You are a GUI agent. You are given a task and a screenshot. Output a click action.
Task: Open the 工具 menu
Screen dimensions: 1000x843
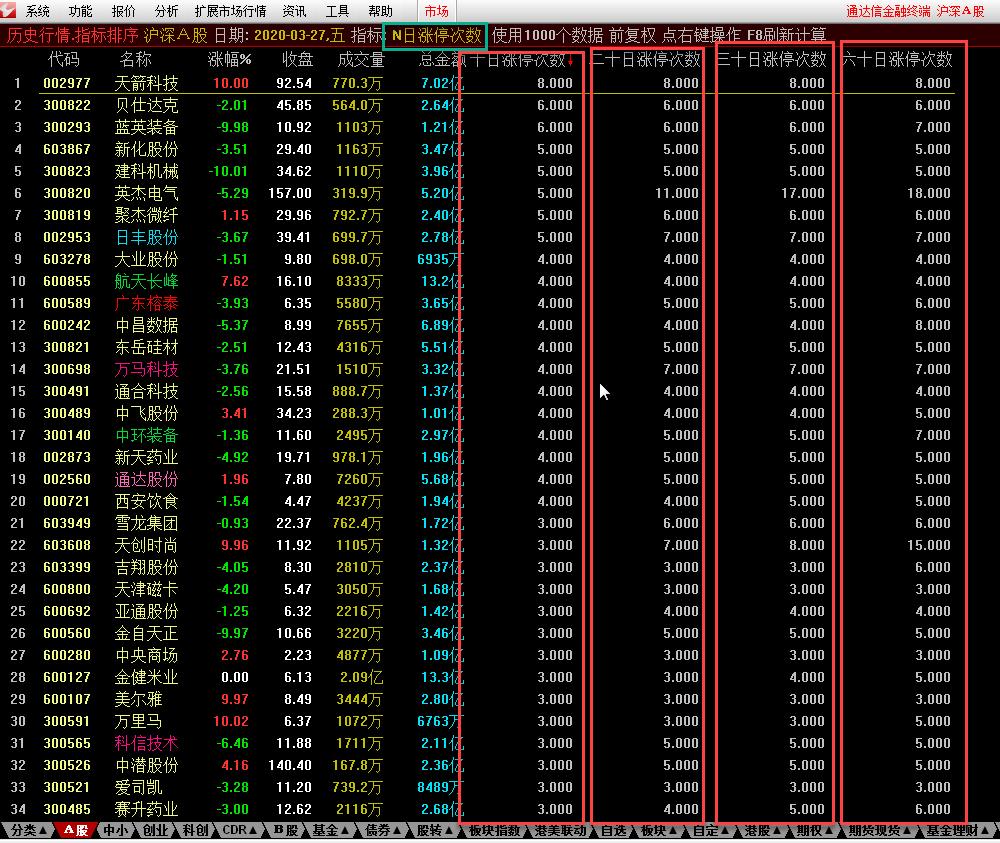[x=337, y=11]
